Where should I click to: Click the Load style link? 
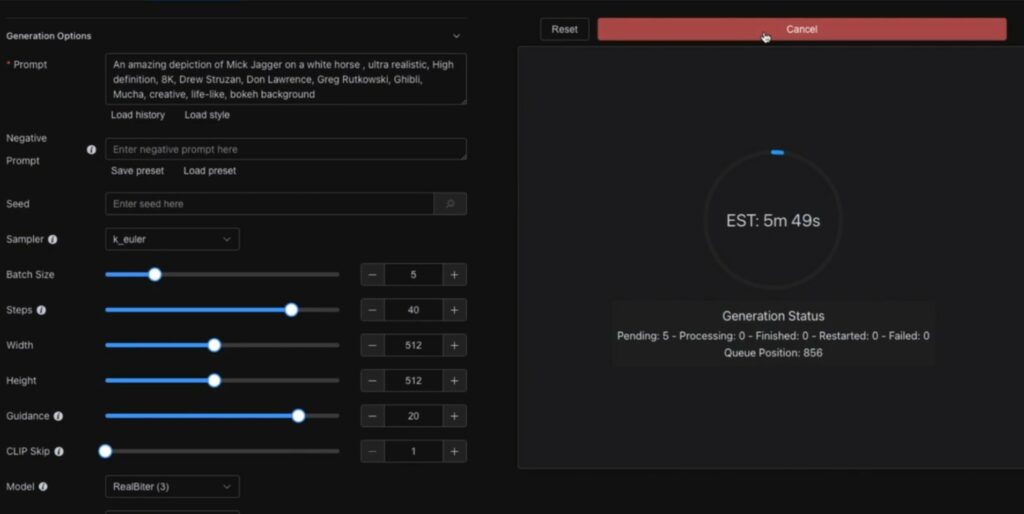point(207,115)
